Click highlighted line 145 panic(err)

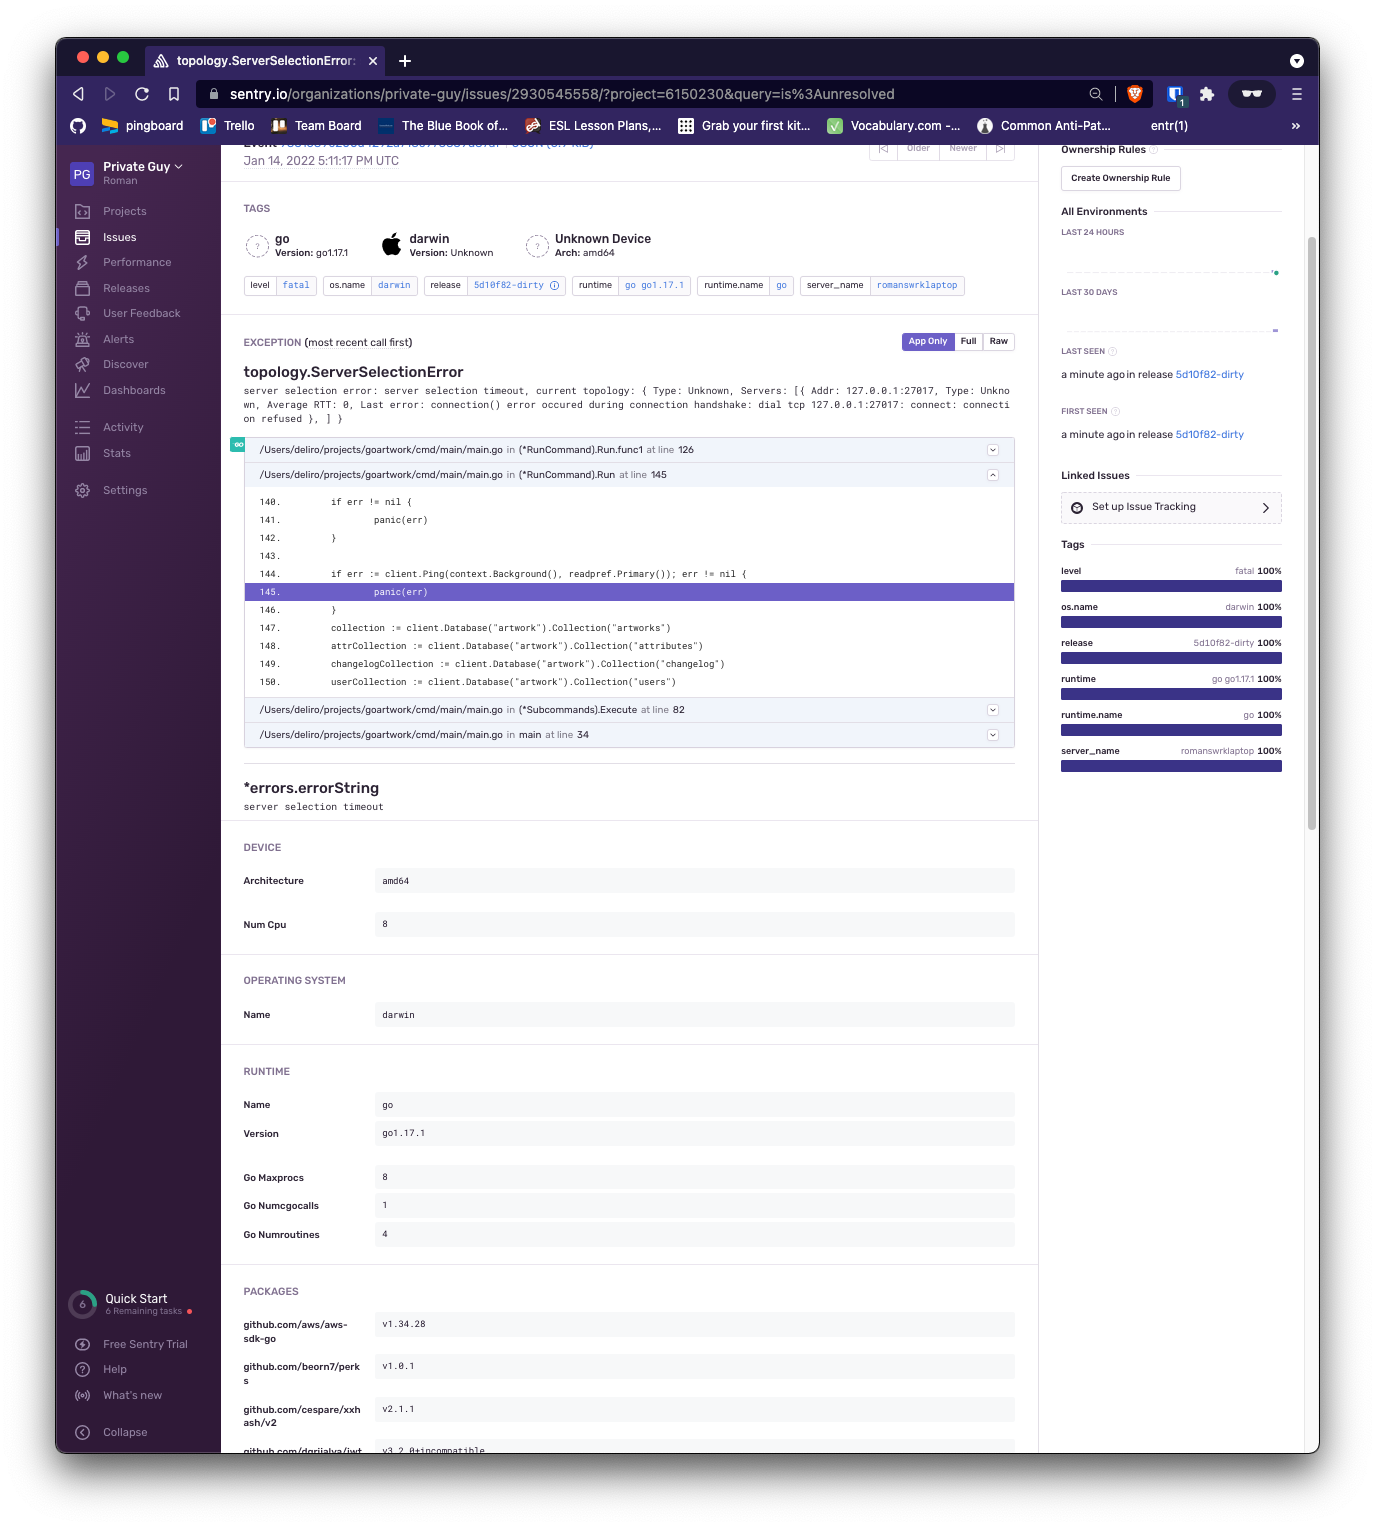[629, 592]
